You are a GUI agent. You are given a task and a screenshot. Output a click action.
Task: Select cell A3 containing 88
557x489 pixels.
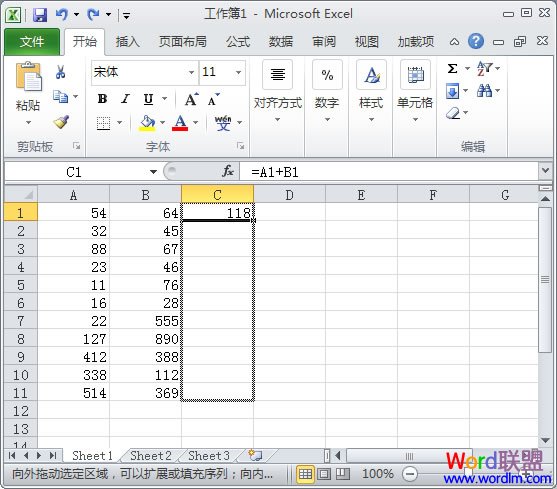coord(74,249)
